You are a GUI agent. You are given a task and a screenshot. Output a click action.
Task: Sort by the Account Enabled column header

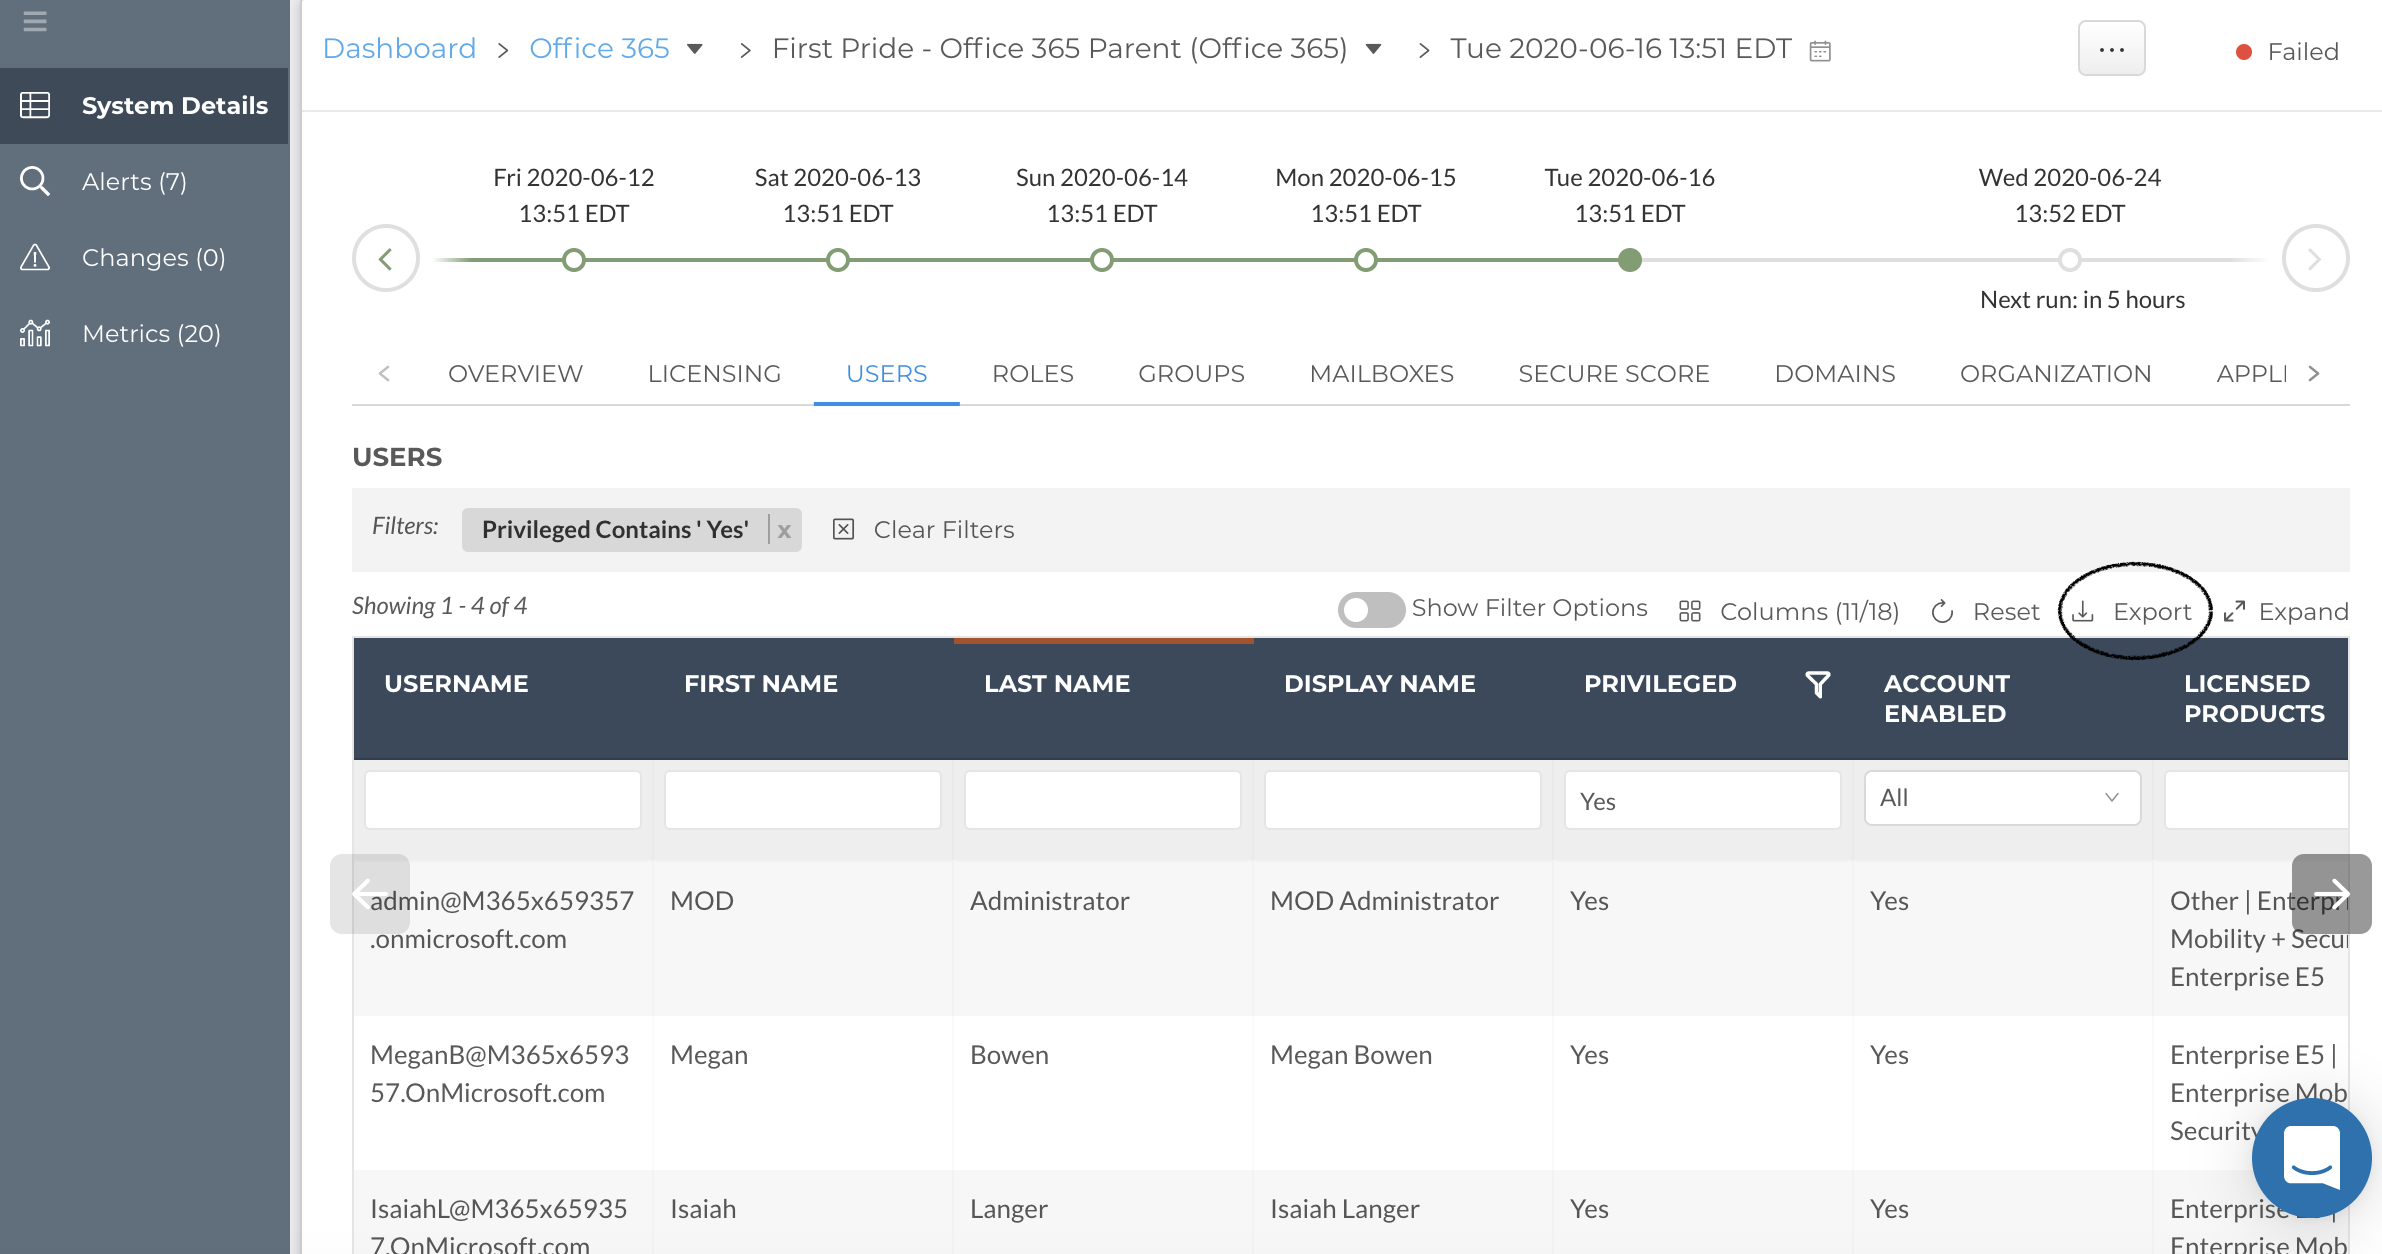click(1946, 698)
